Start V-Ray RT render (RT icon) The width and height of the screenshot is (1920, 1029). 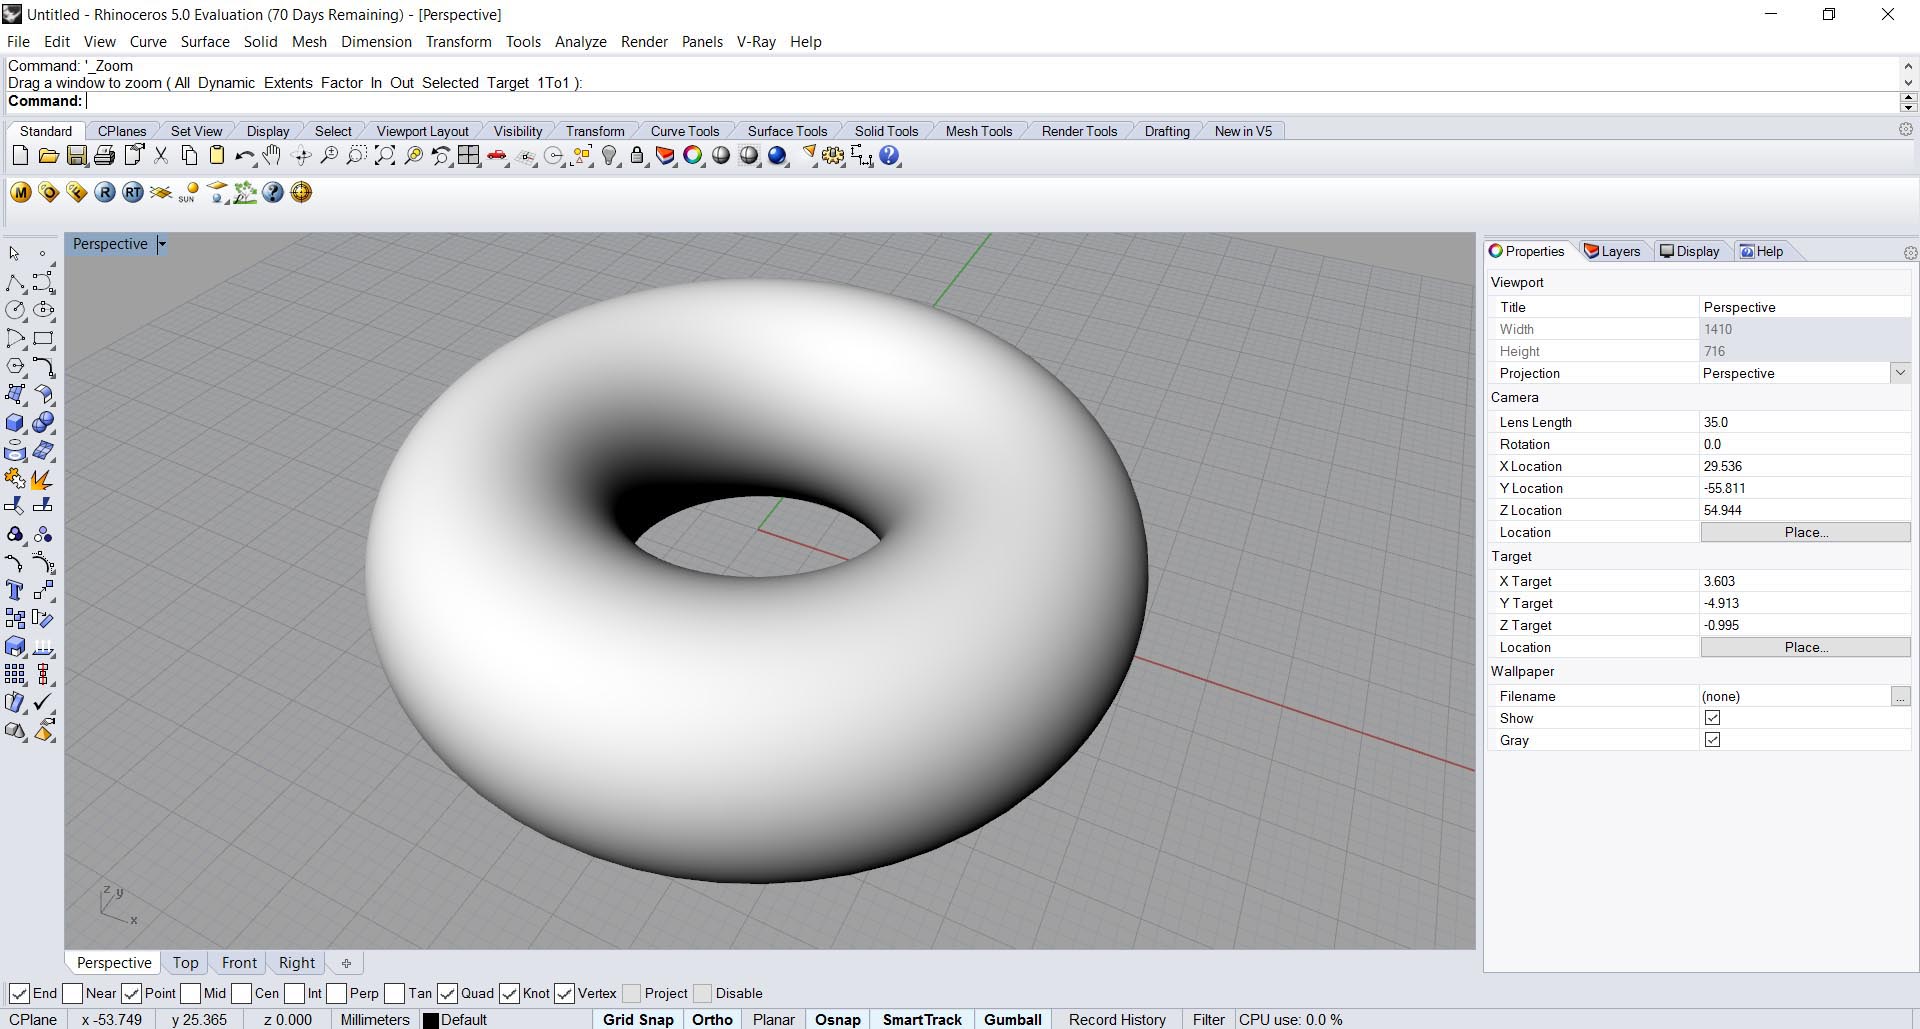(x=132, y=192)
